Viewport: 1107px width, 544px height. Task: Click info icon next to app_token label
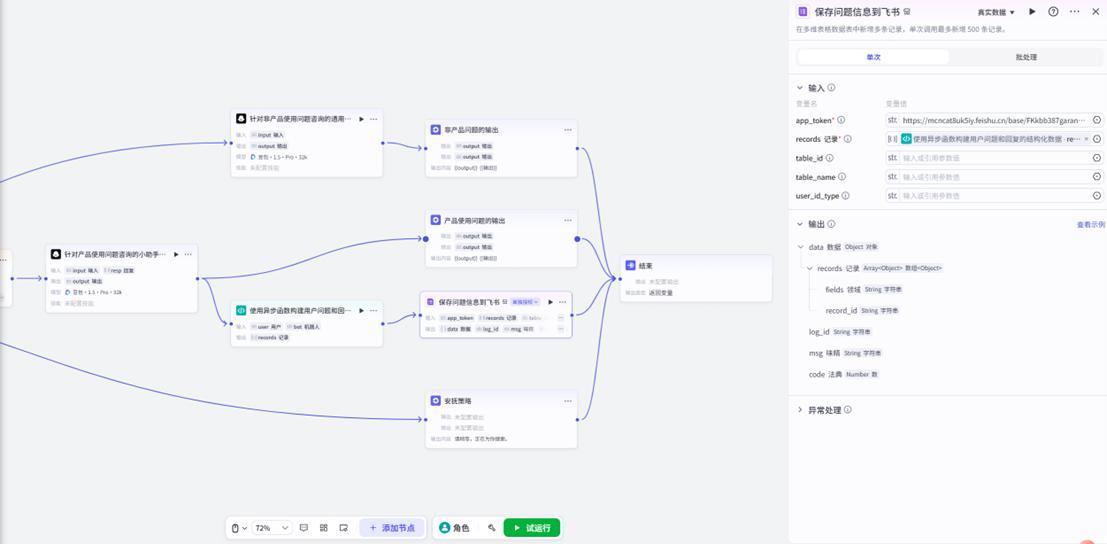pyautogui.click(x=841, y=120)
